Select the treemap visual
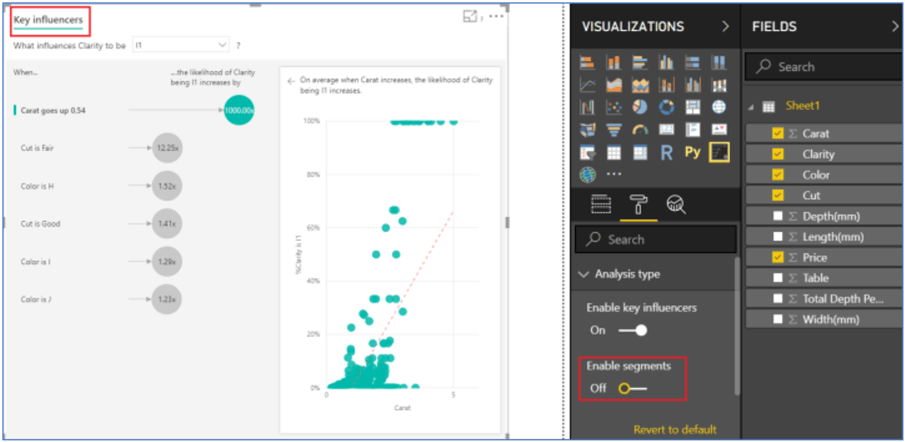The width and height of the screenshot is (905, 442). 693,107
